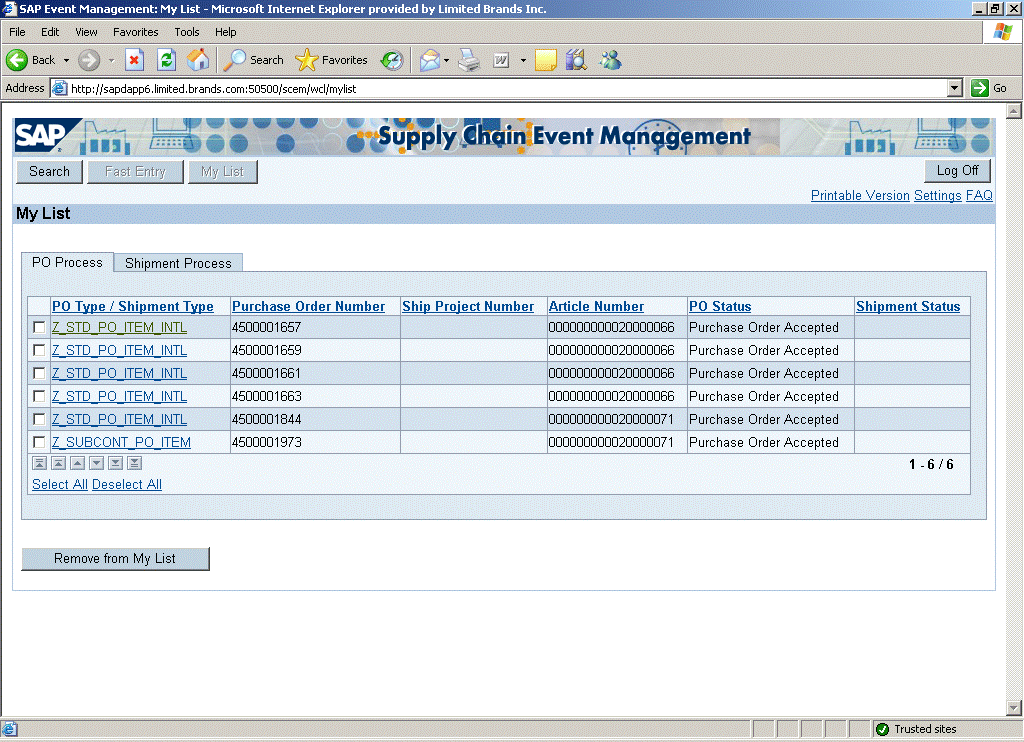Screen dimensions: 1024x742
Task: Click the Select All link
Action: (x=59, y=484)
